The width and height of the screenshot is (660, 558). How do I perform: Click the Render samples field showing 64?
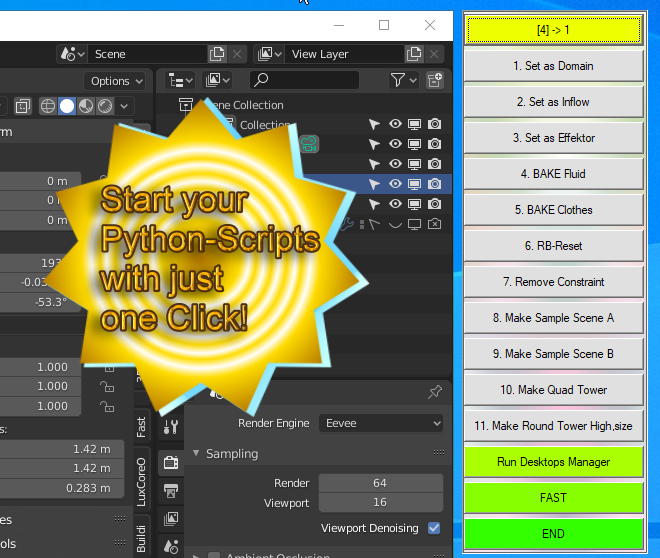point(381,483)
